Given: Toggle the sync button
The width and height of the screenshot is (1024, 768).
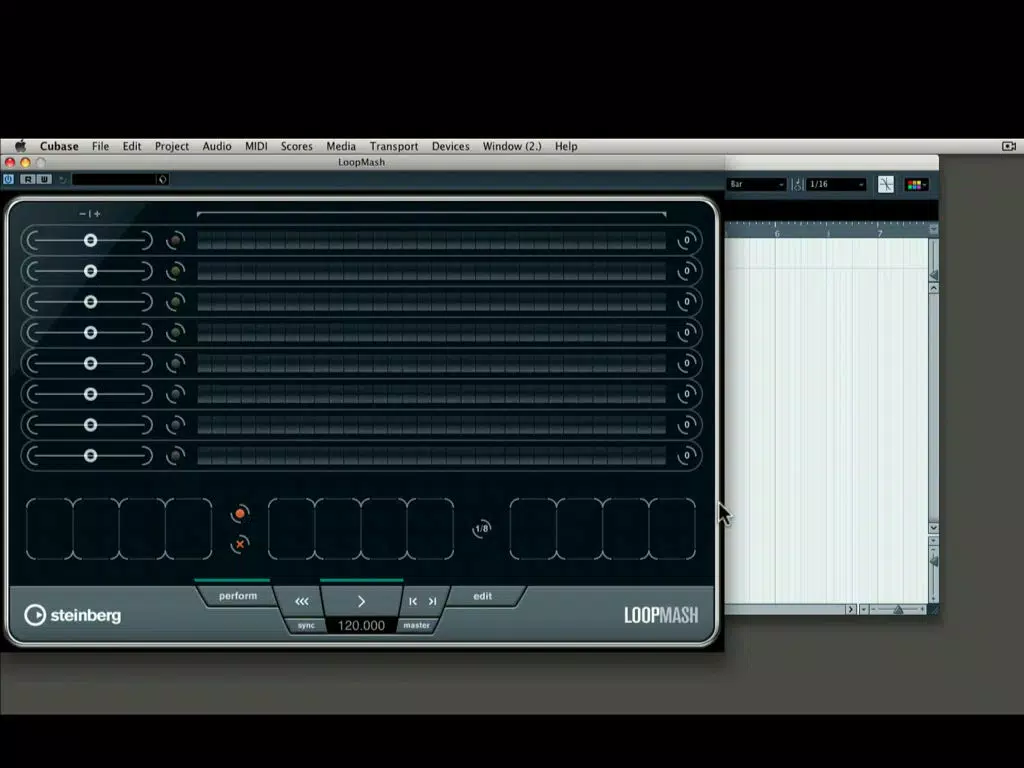Looking at the screenshot, I should [306, 626].
